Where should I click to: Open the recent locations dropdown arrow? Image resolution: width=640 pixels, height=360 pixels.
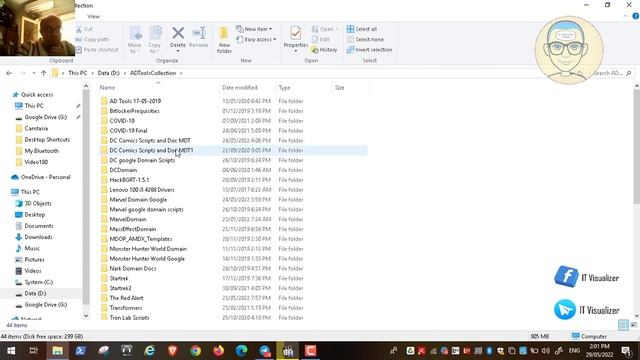(33, 73)
